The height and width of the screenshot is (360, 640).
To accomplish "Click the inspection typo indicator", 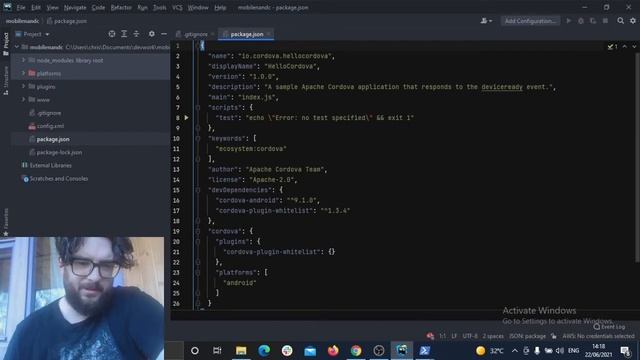I will [x=612, y=47].
